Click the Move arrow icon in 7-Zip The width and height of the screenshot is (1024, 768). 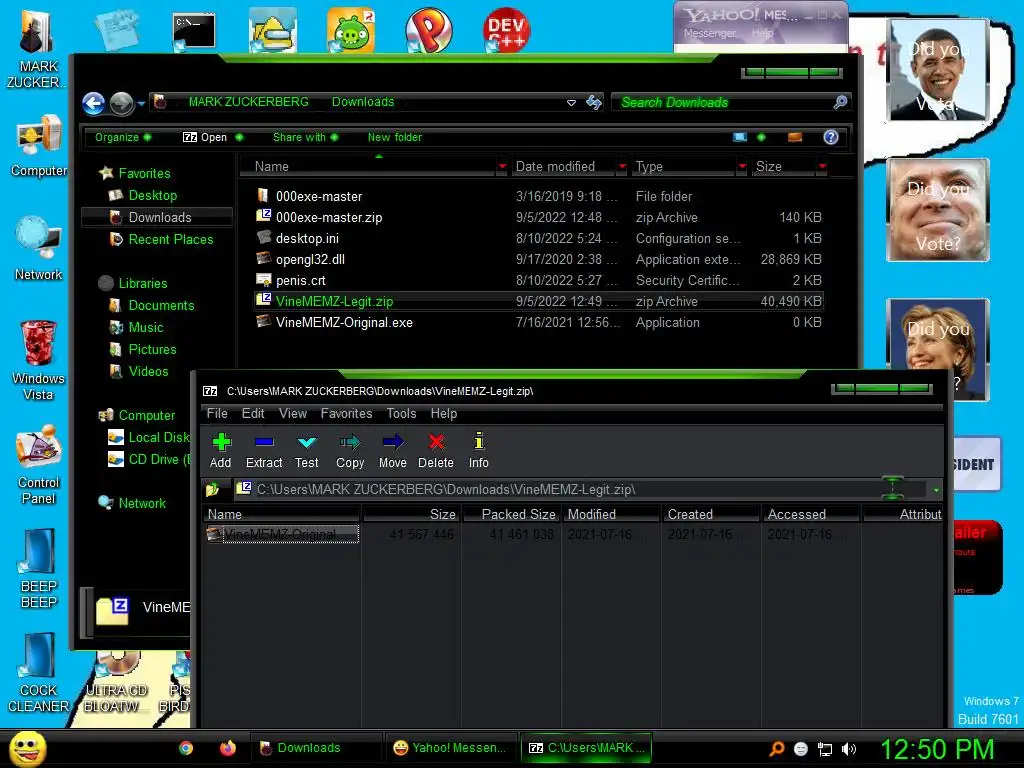[x=392, y=451]
